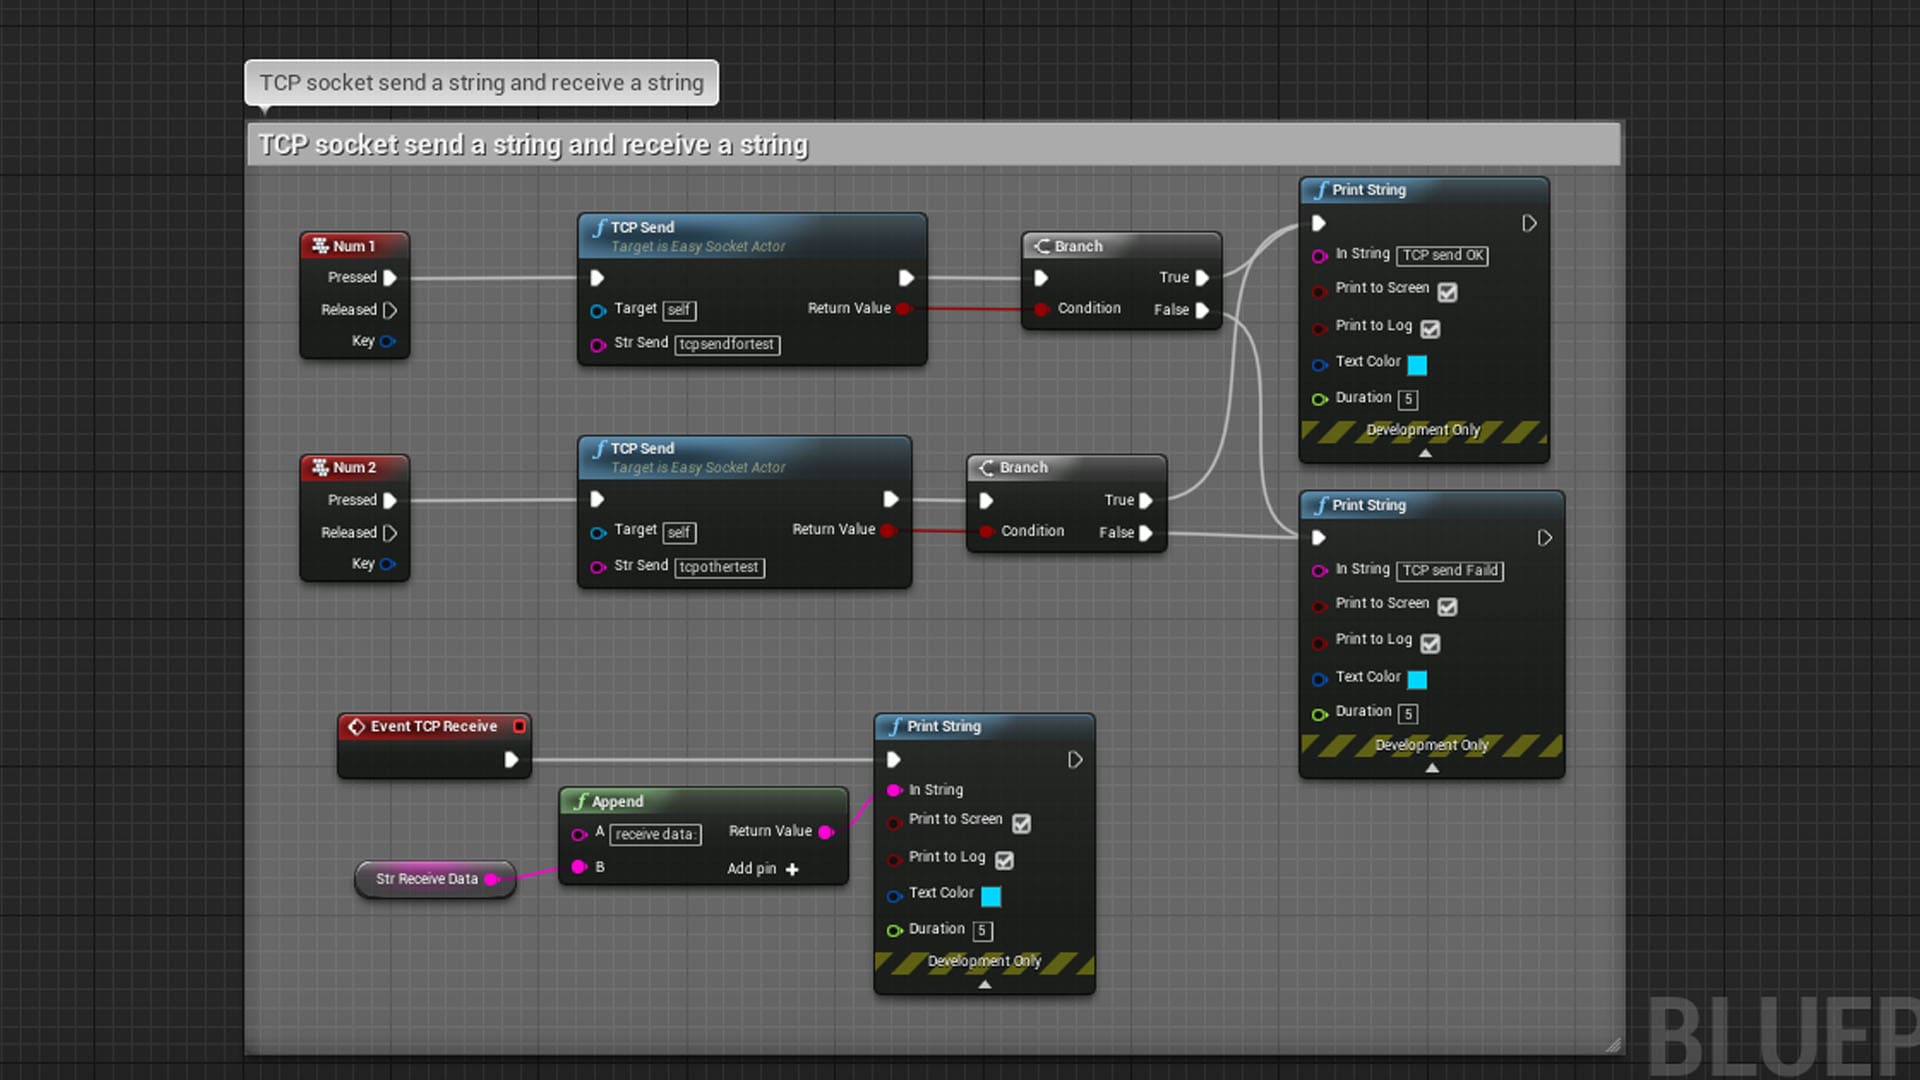Toggle Print to Screen on bottom Print String
Image resolution: width=1920 pixels, height=1080 pixels.
(x=1021, y=823)
